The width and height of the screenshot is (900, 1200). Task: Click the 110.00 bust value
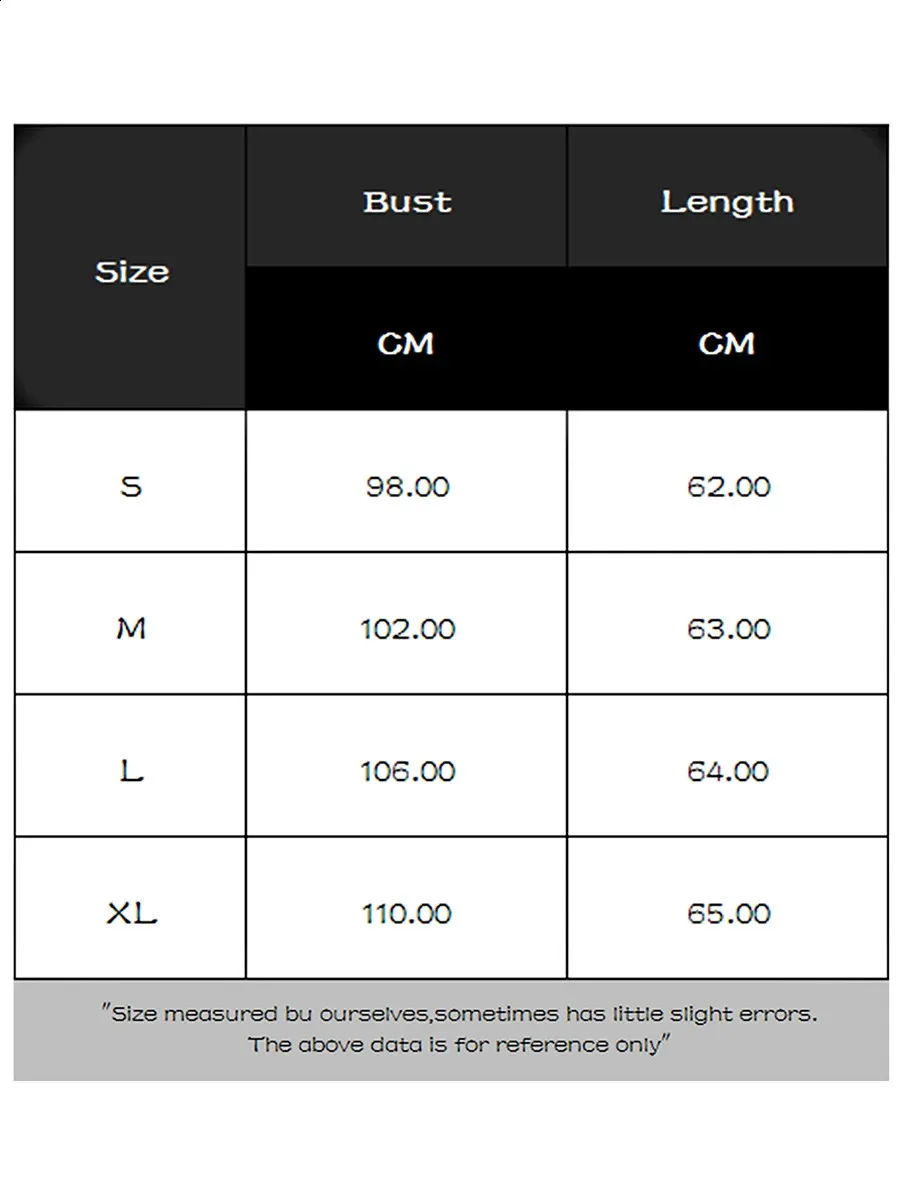[x=407, y=913]
